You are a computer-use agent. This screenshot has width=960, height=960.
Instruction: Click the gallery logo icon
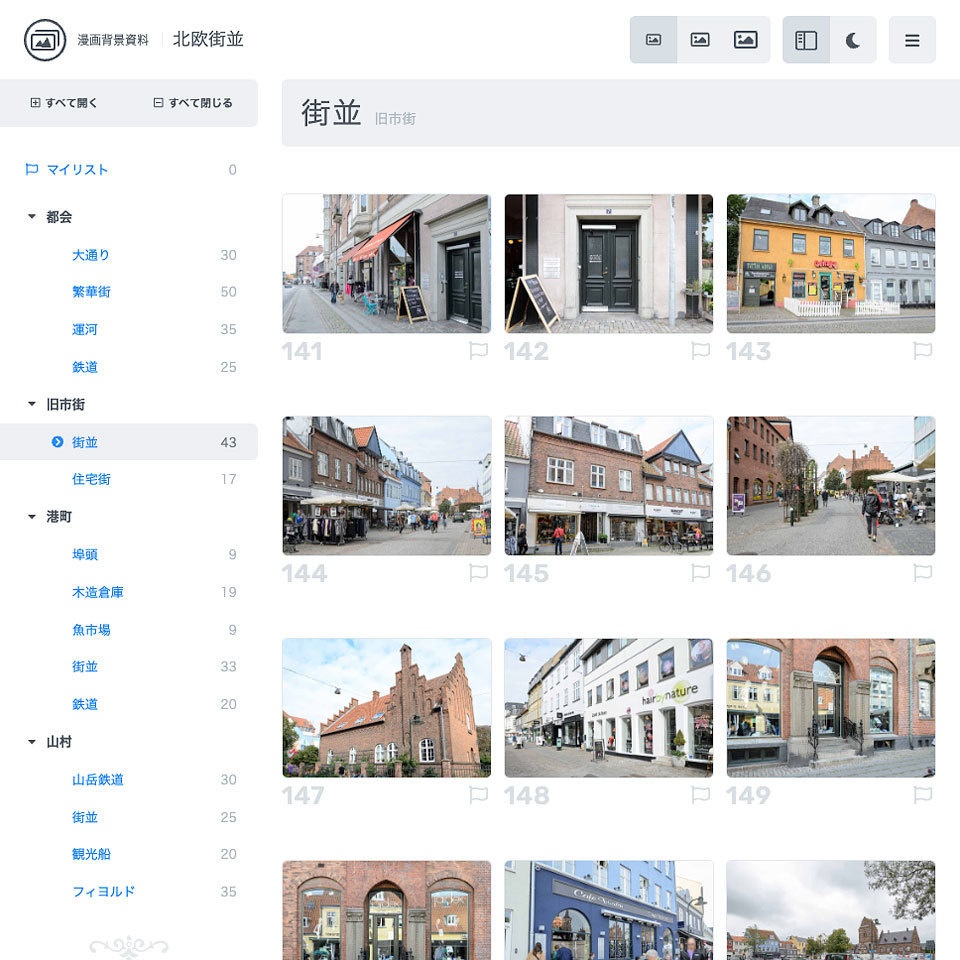45,40
